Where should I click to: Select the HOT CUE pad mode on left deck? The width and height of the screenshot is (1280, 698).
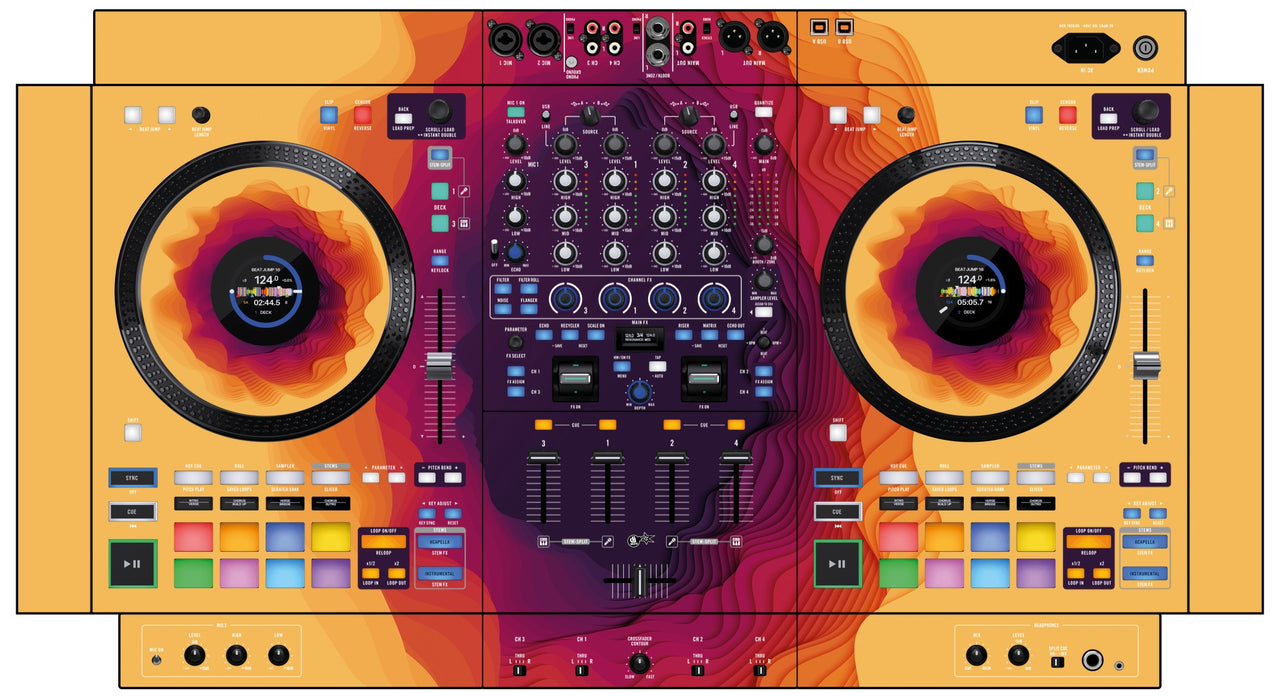[193, 478]
